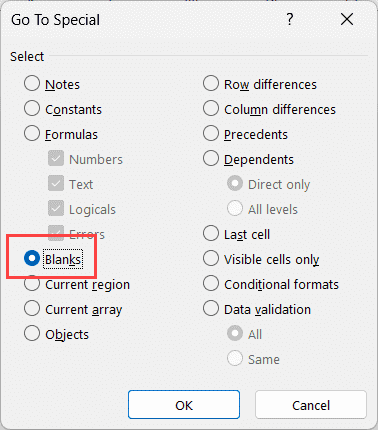Screen dimensions: 378x430
Task: Choose the Dependents option
Action: [x=211, y=159]
